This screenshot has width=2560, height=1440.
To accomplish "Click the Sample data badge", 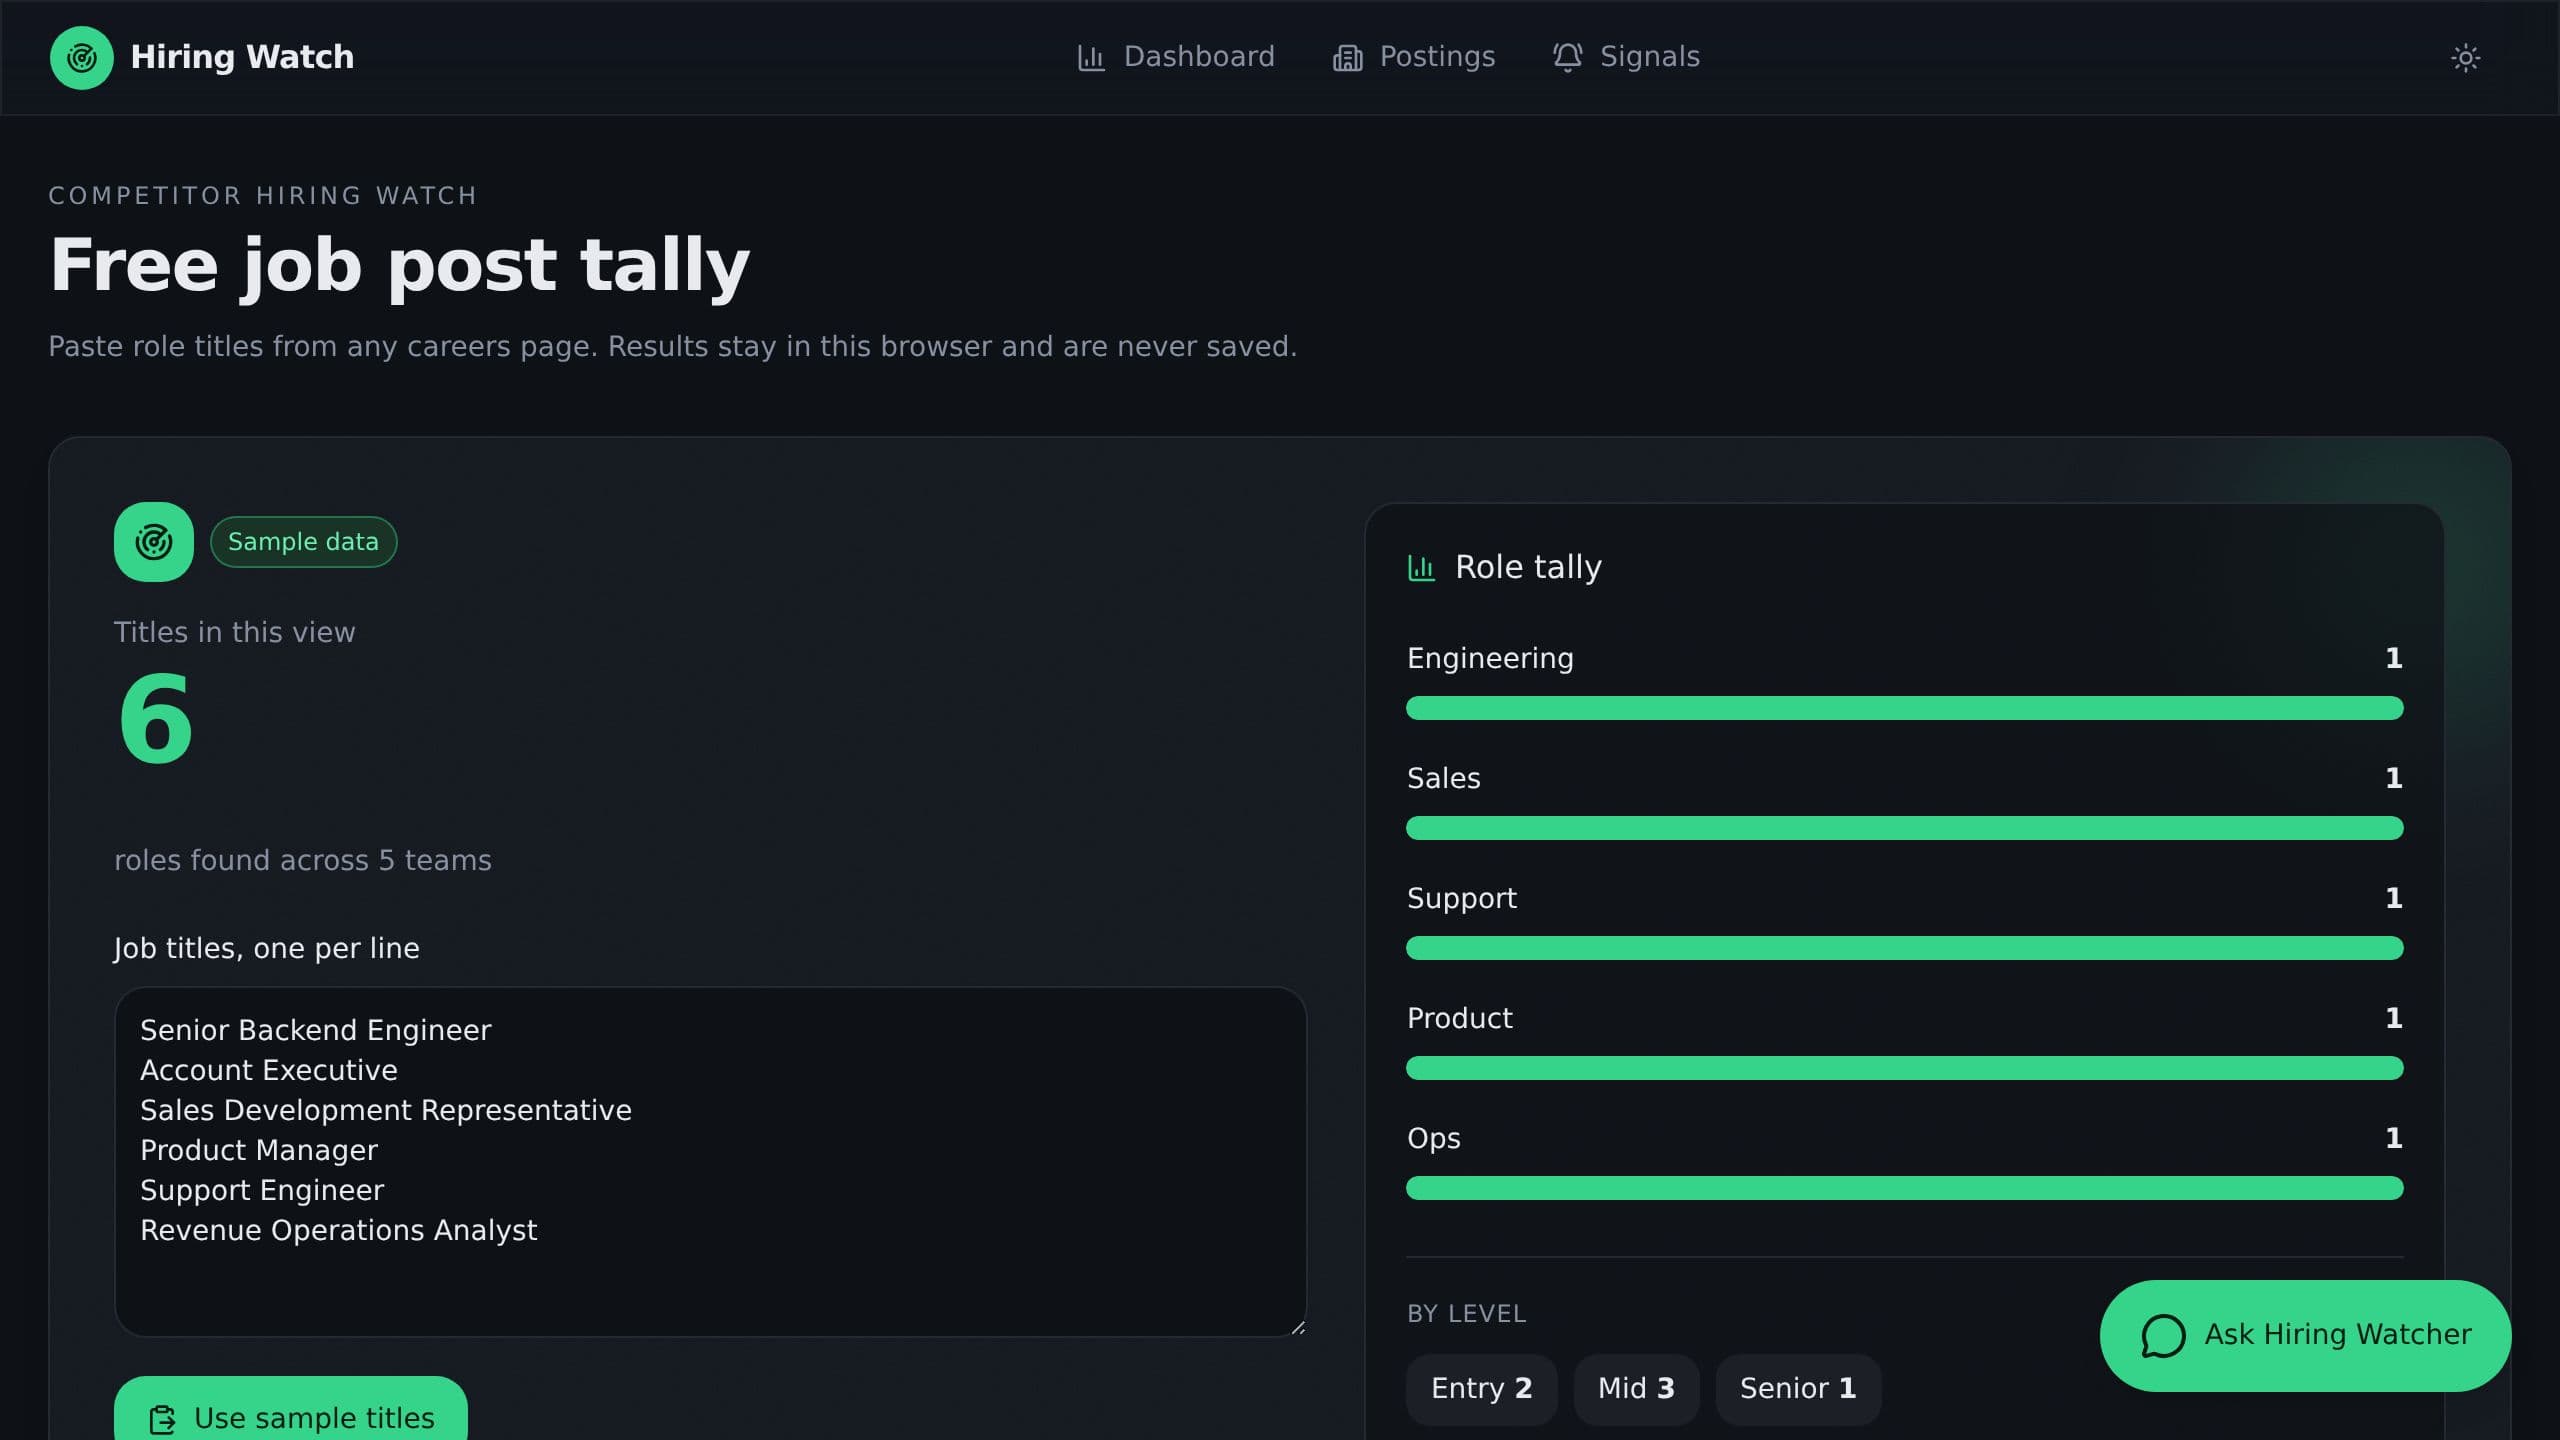I will pos(303,542).
